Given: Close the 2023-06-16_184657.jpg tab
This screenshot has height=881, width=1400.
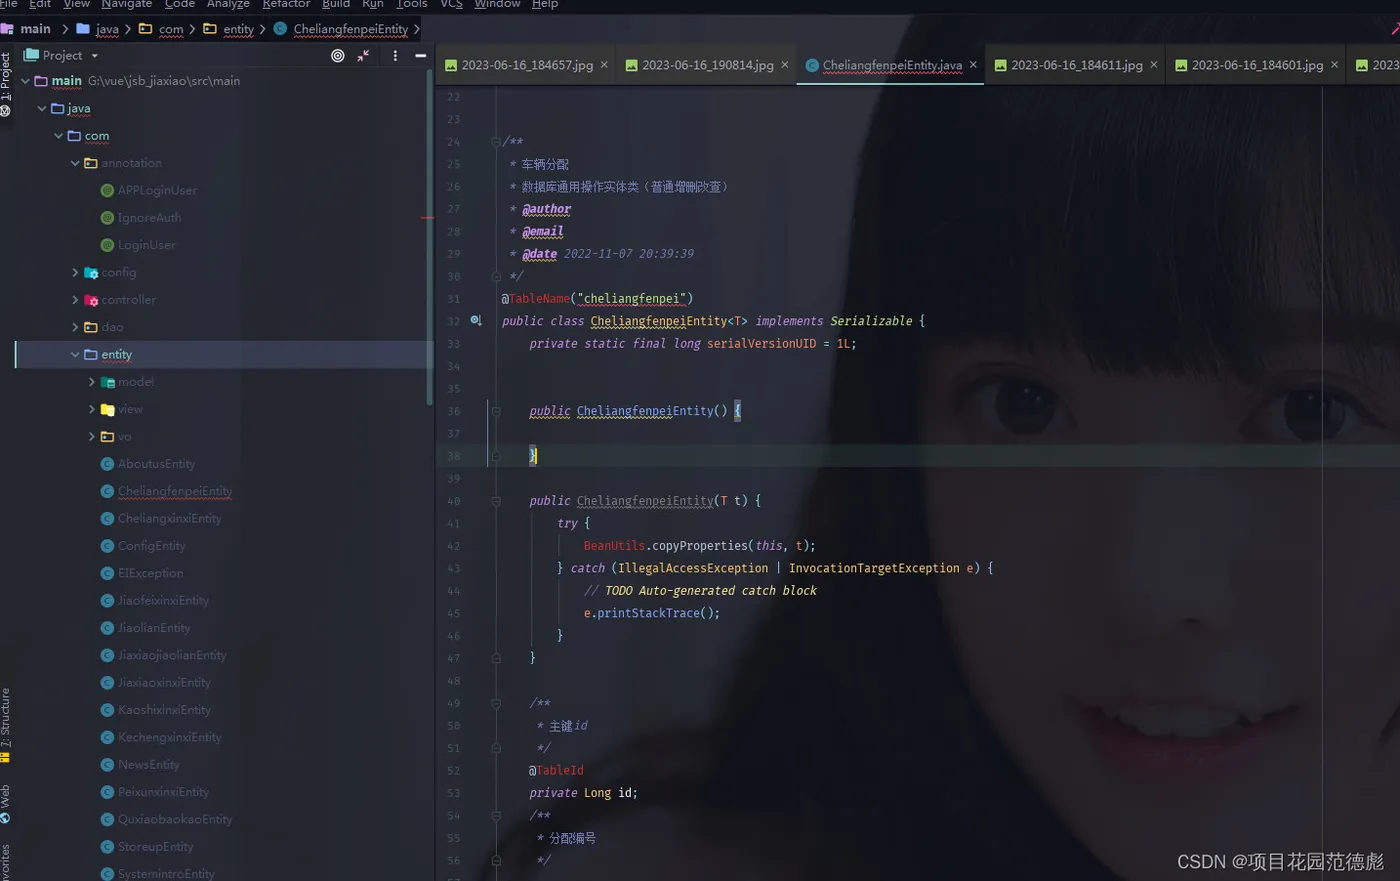Looking at the screenshot, I should coord(604,65).
